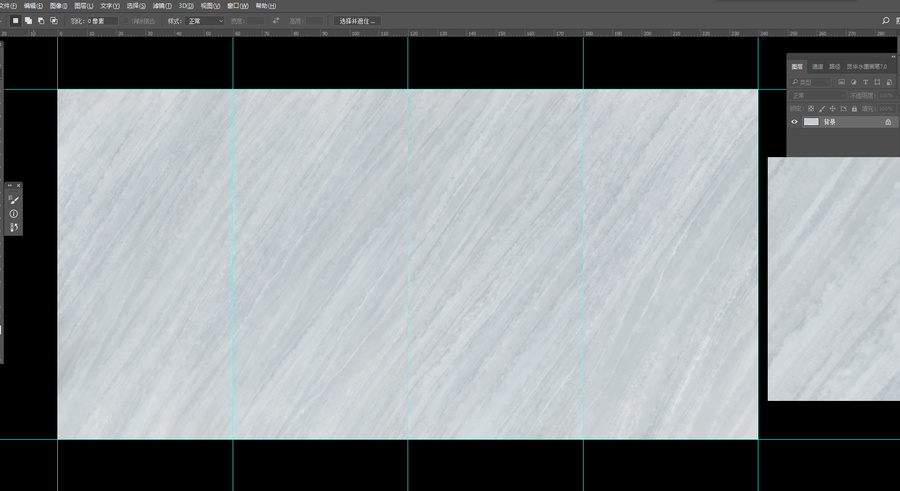Filter layers by adjustment layer icon
Image resolution: width=900 pixels, height=491 pixels.
(854, 82)
